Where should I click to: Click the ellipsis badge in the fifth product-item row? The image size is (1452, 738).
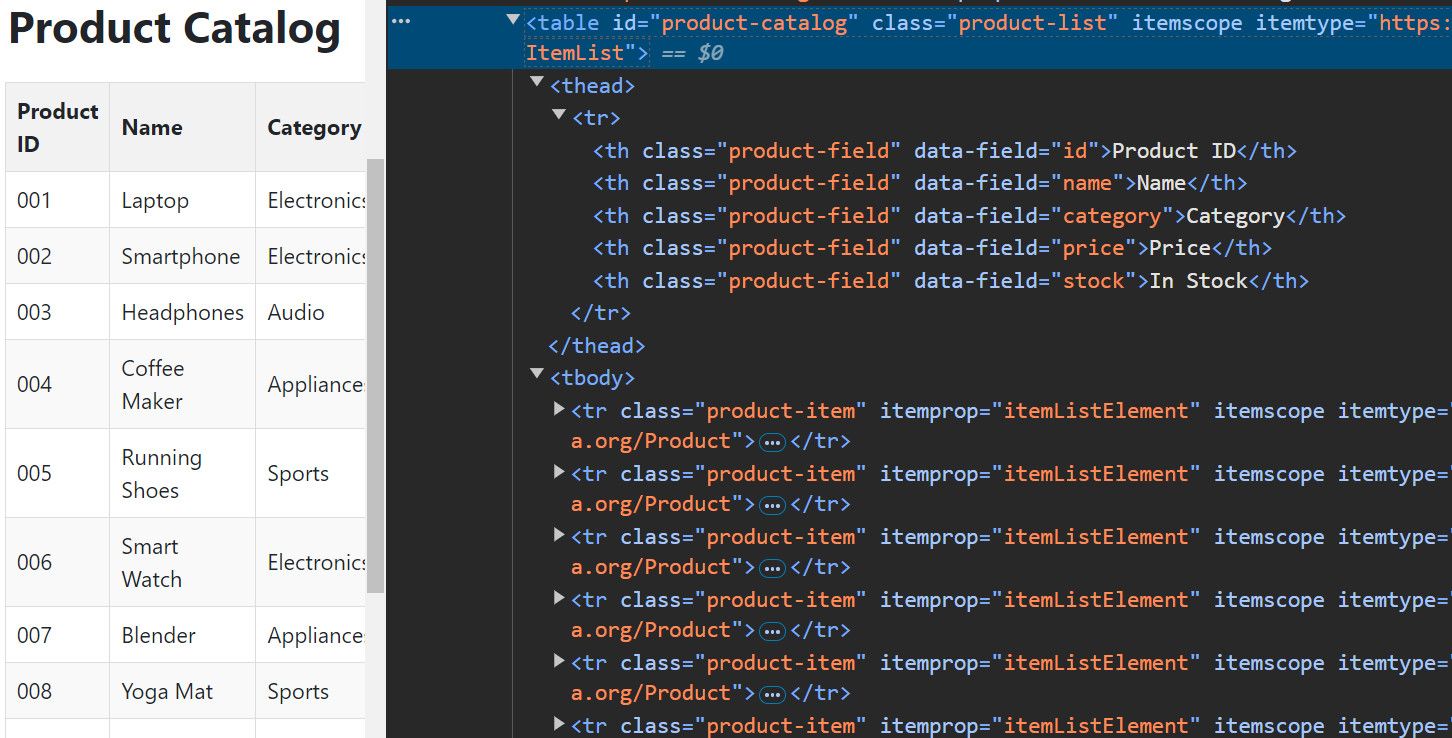point(772,694)
